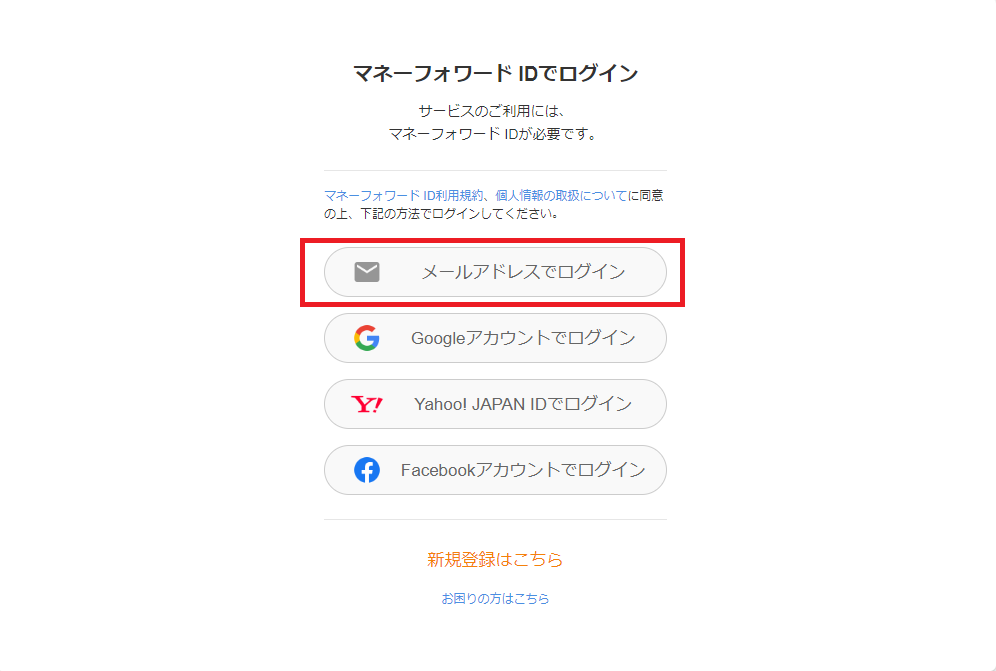Click the red Yahoo Y! logo icon
996x671 pixels.
[367, 404]
